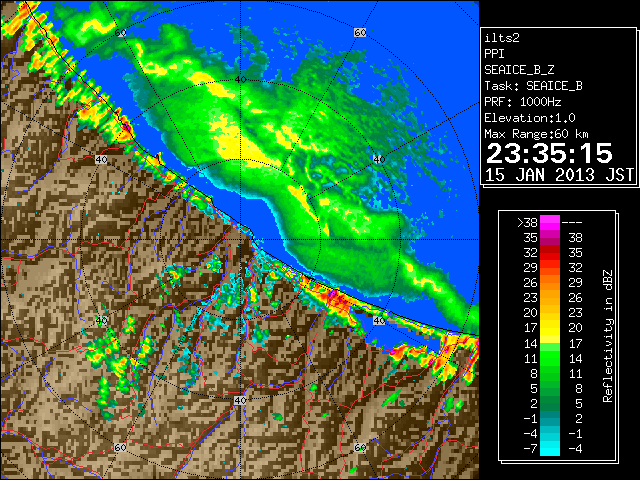This screenshot has height=480, width=640.
Task: Click the ">38" legend label
Action: click(527, 222)
